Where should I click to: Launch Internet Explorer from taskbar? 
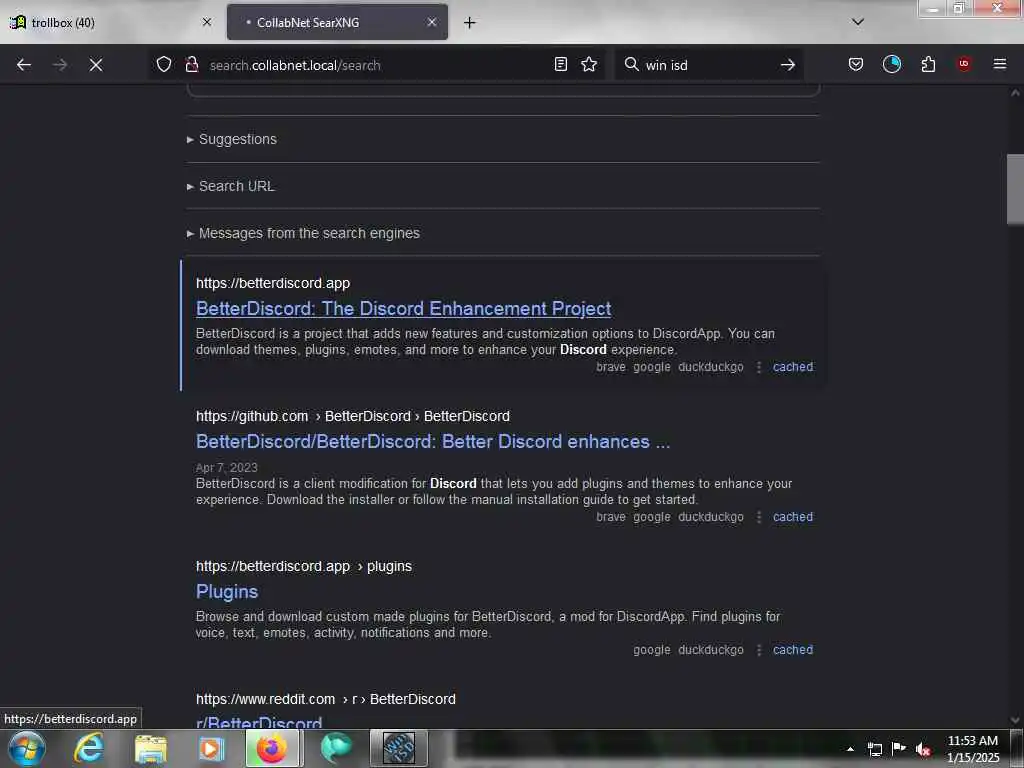tap(89, 748)
